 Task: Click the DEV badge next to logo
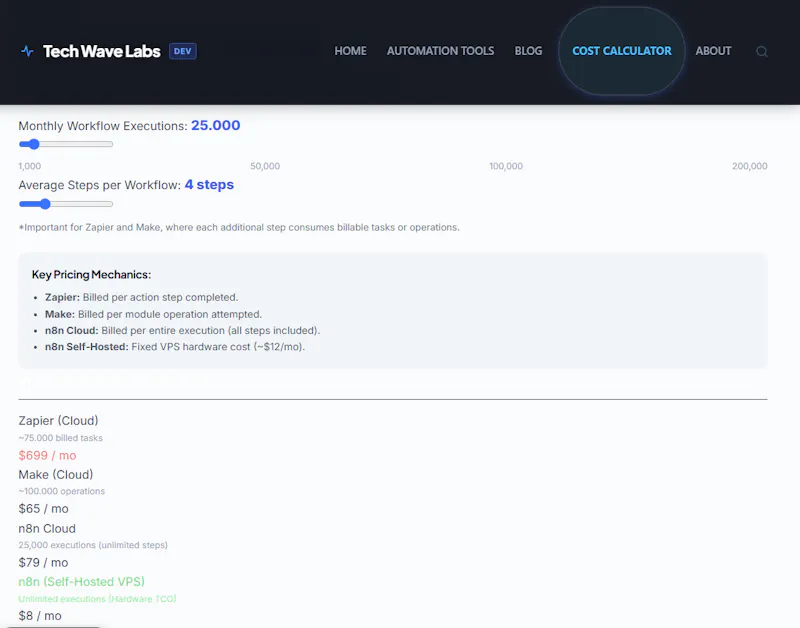pos(183,51)
